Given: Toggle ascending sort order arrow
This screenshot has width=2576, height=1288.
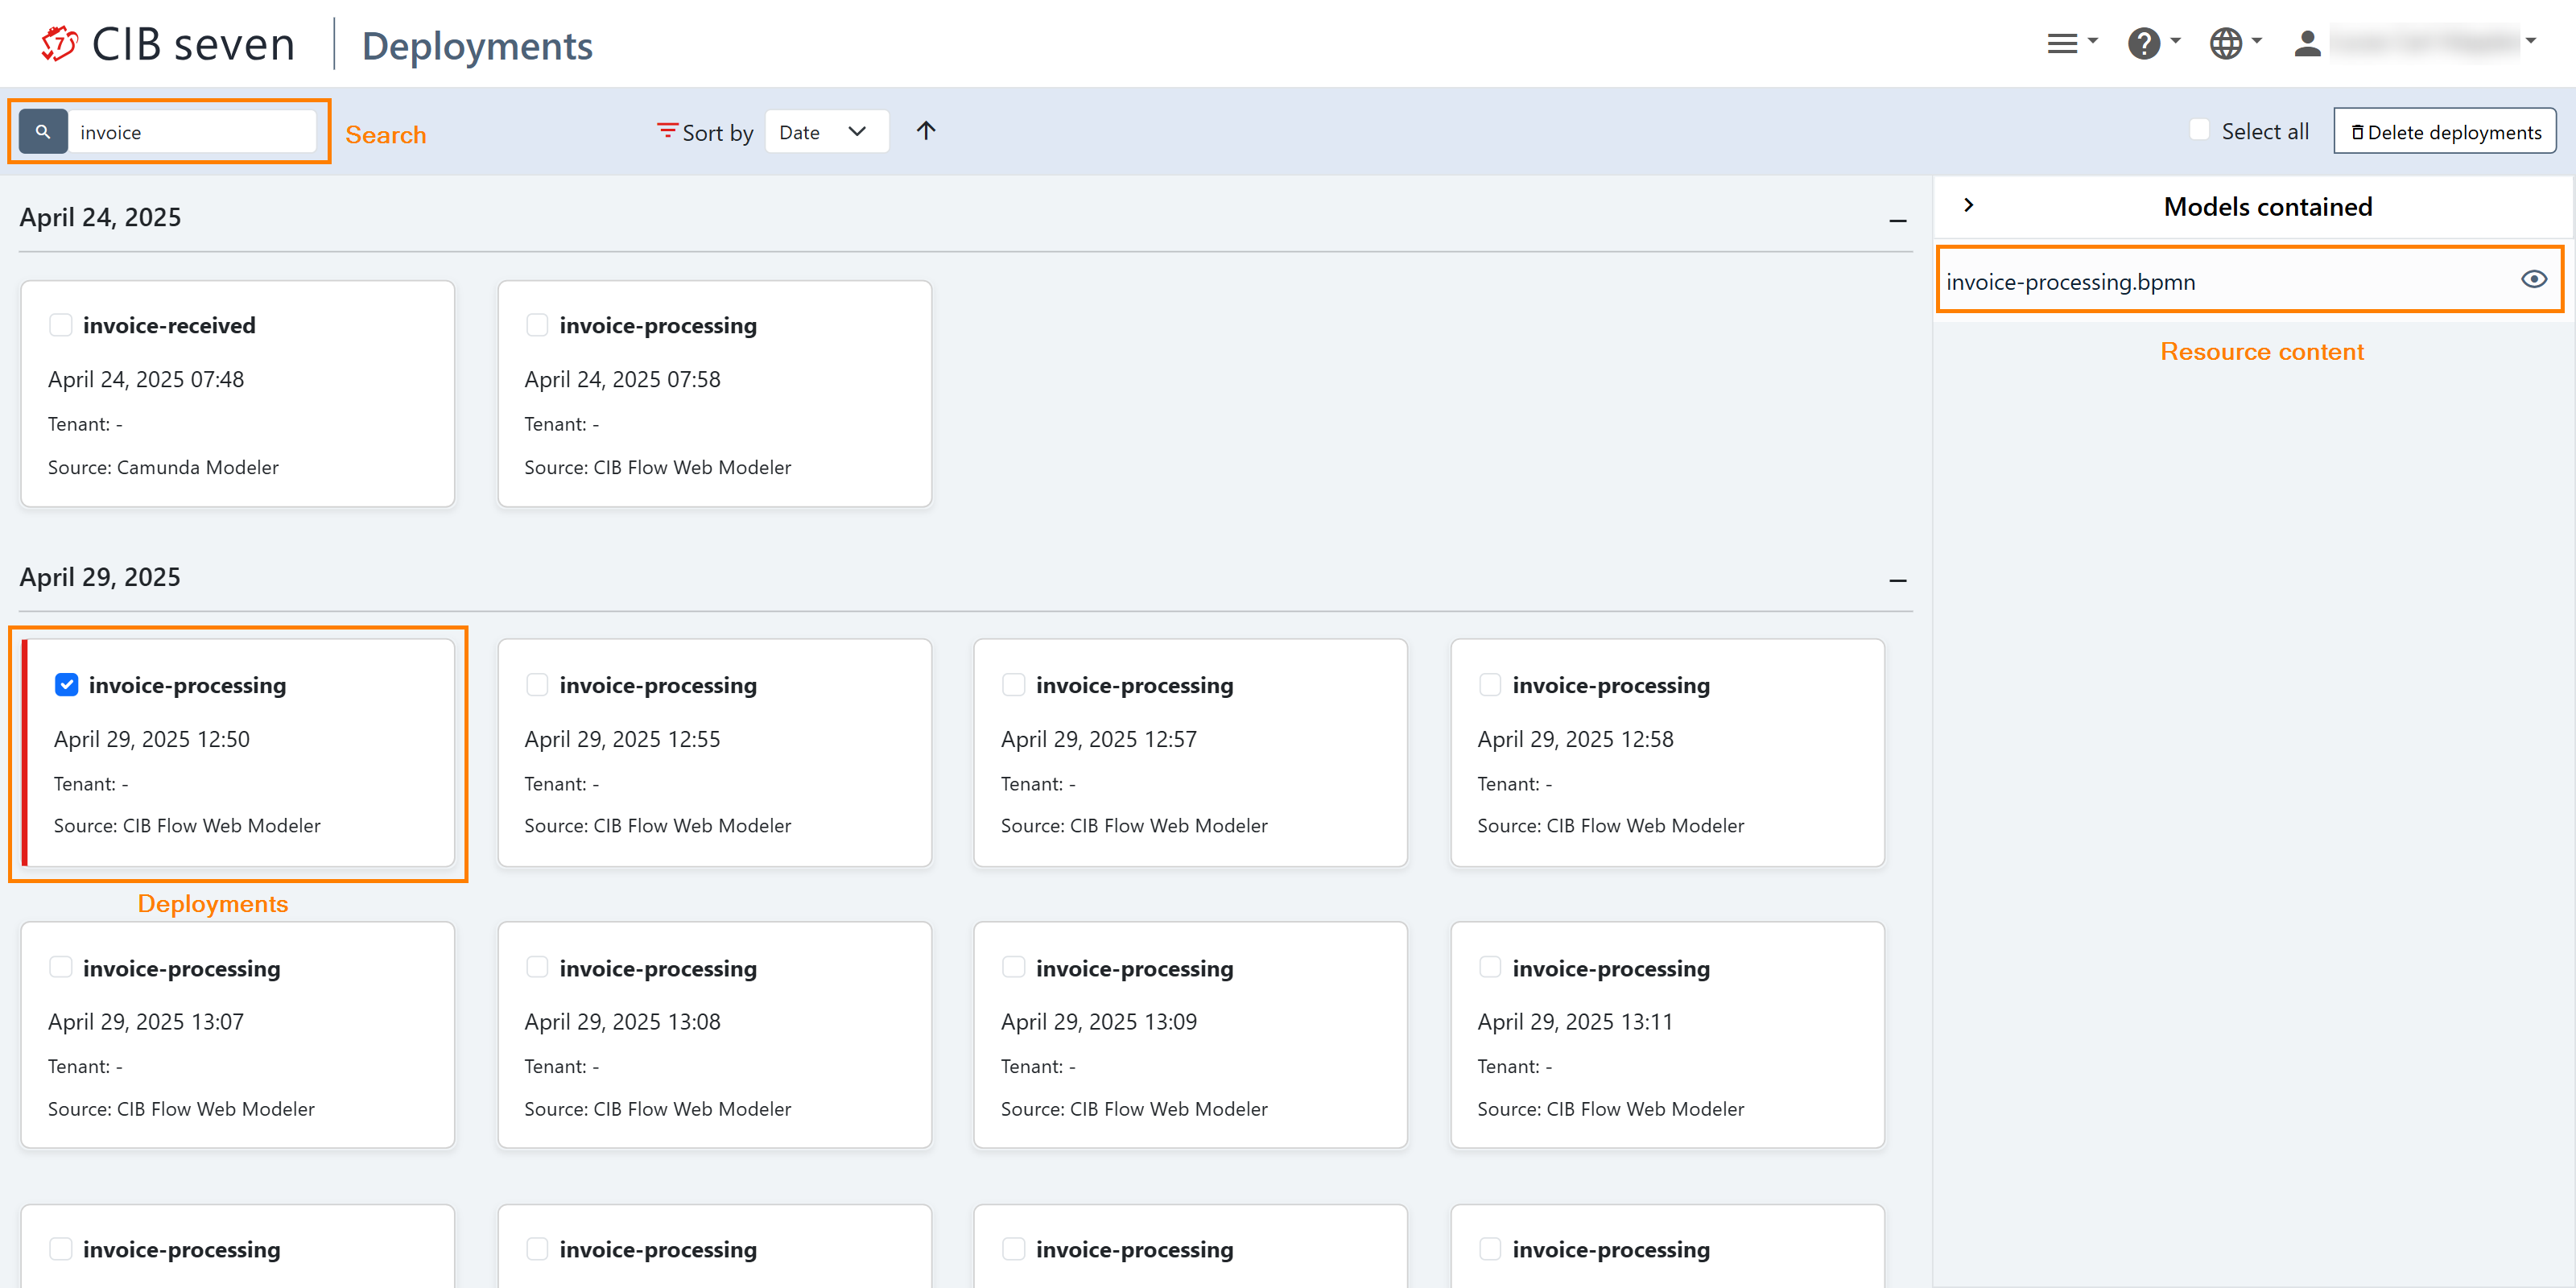Looking at the screenshot, I should click(x=926, y=131).
